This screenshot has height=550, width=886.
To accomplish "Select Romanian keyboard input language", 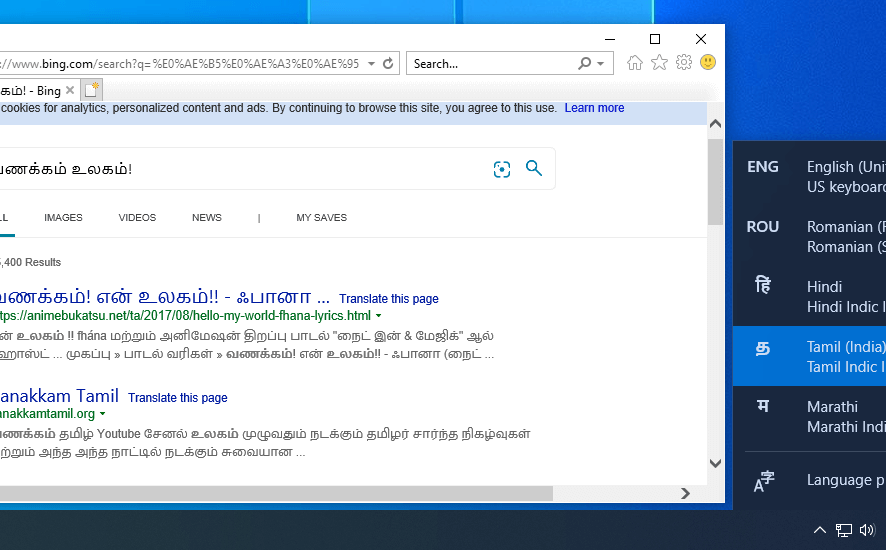I will (809, 236).
